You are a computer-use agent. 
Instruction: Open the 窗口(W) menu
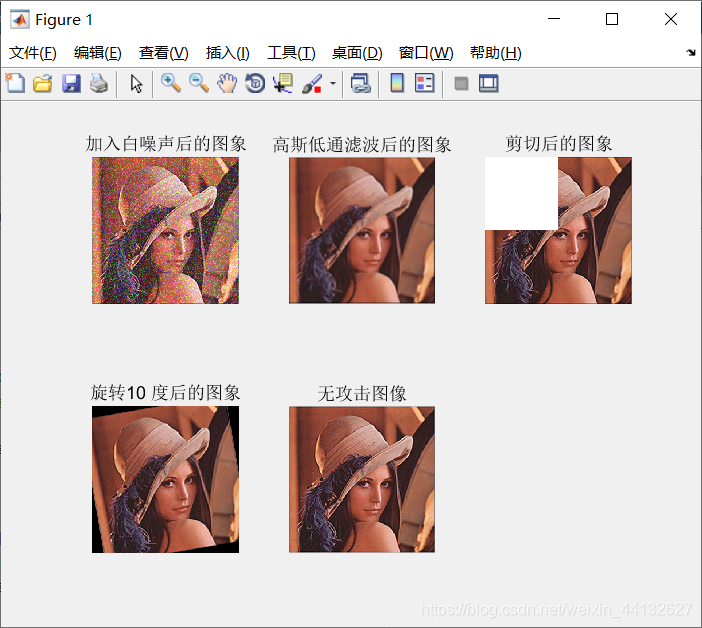click(426, 53)
